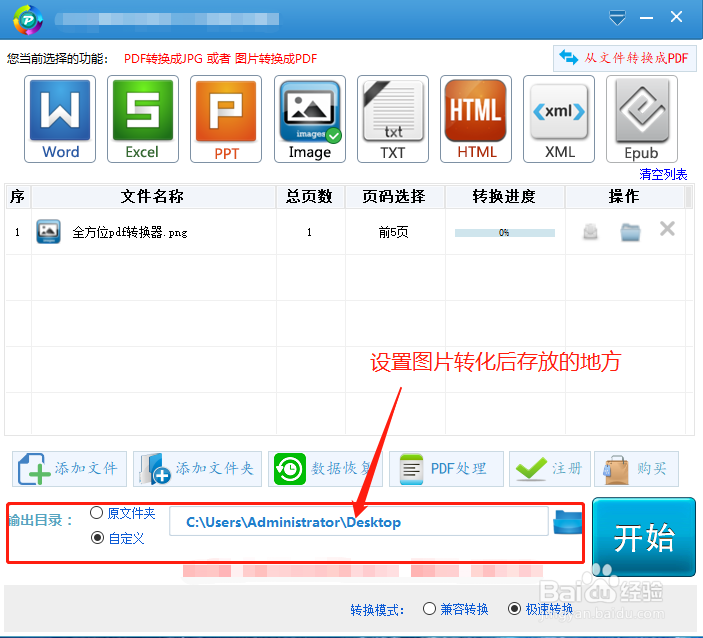The height and width of the screenshot is (638, 703).
Task: Click the output path field showing Desktop
Action: (359, 521)
